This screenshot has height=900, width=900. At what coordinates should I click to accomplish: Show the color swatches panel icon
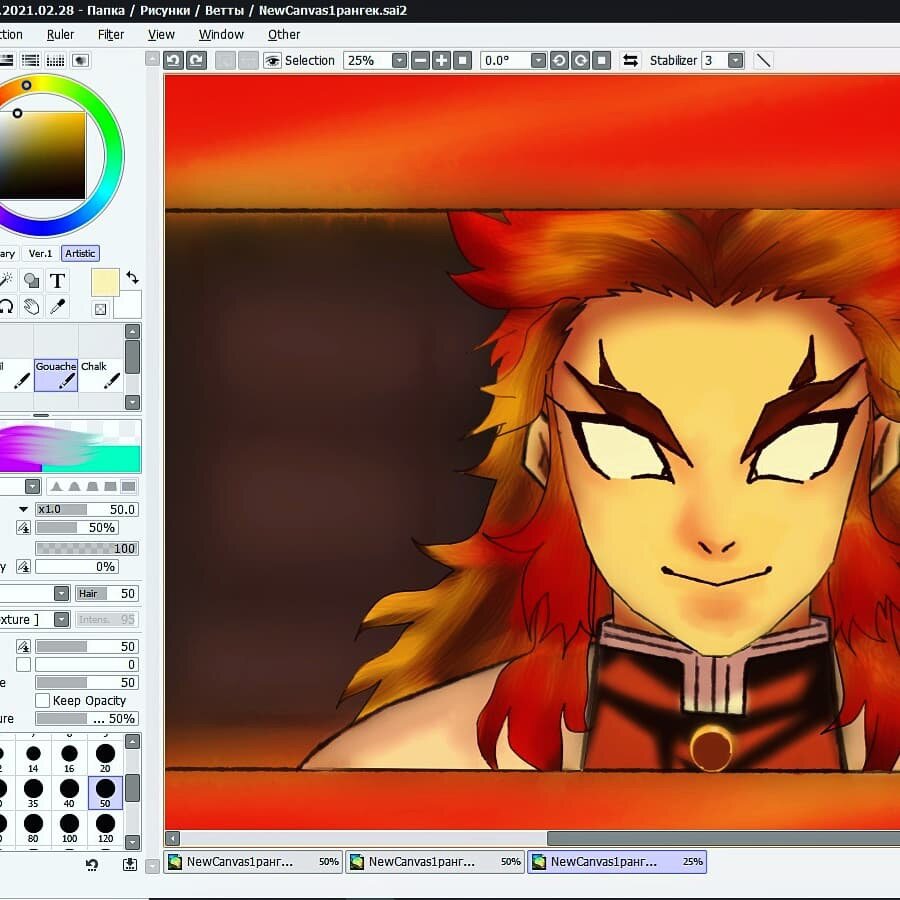[55, 60]
